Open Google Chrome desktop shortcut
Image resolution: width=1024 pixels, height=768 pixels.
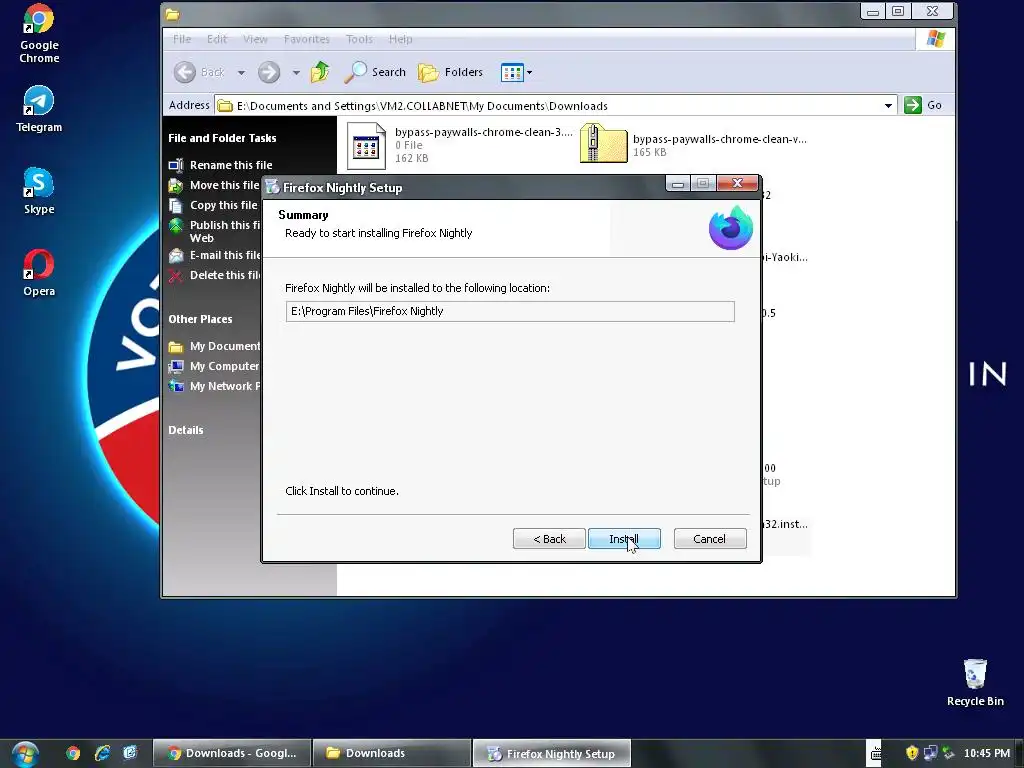(39, 33)
